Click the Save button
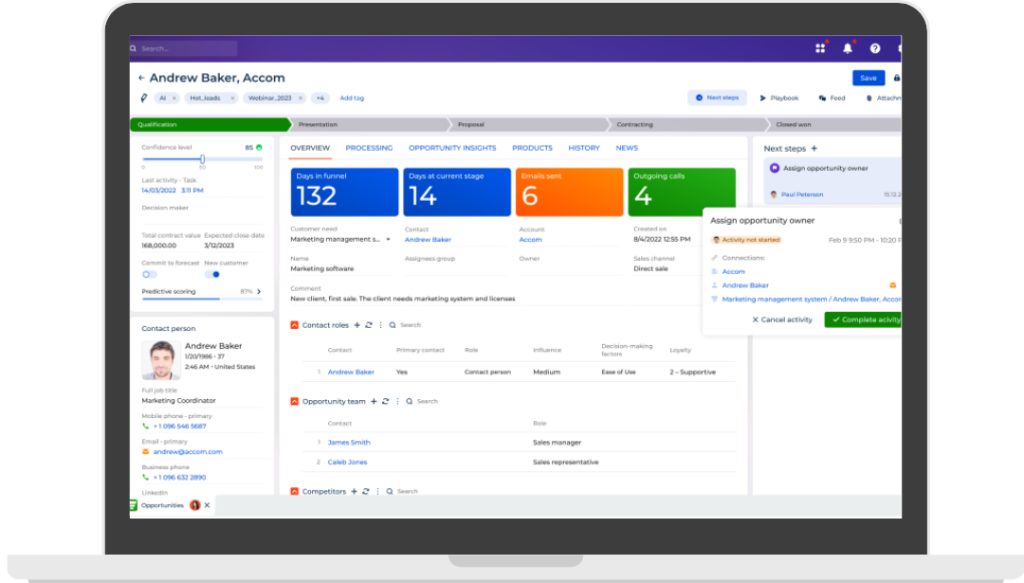Screen dimensions: 1024x583 tap(867, 78)
